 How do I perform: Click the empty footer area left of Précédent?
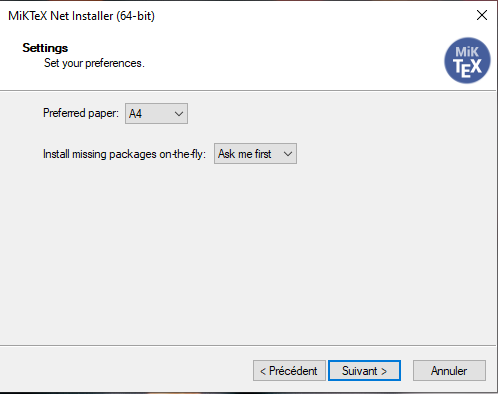125,370
